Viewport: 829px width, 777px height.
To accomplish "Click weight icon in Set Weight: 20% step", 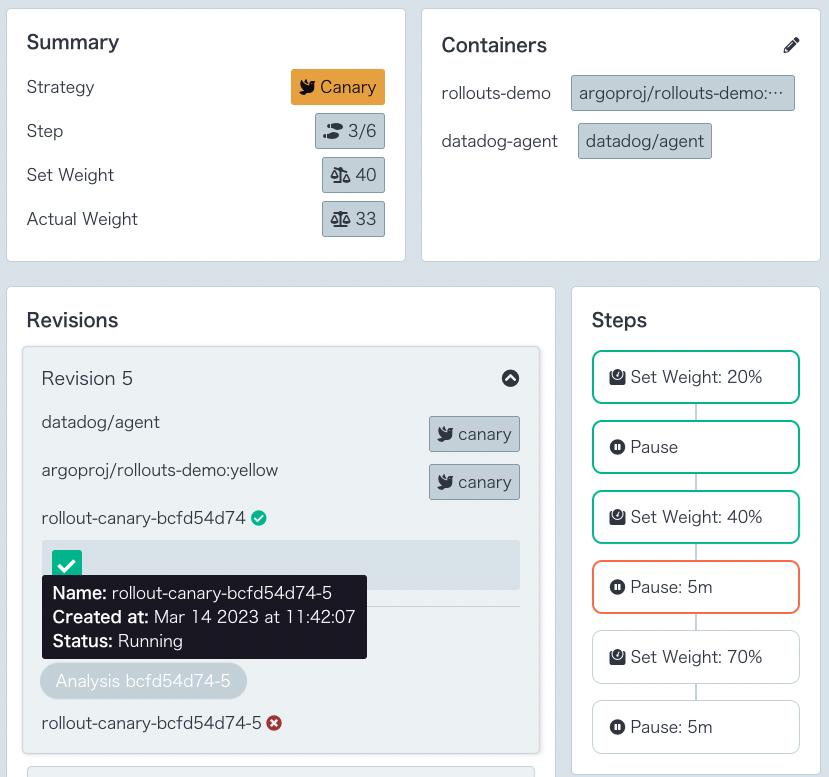I will [x=617, y=377].
